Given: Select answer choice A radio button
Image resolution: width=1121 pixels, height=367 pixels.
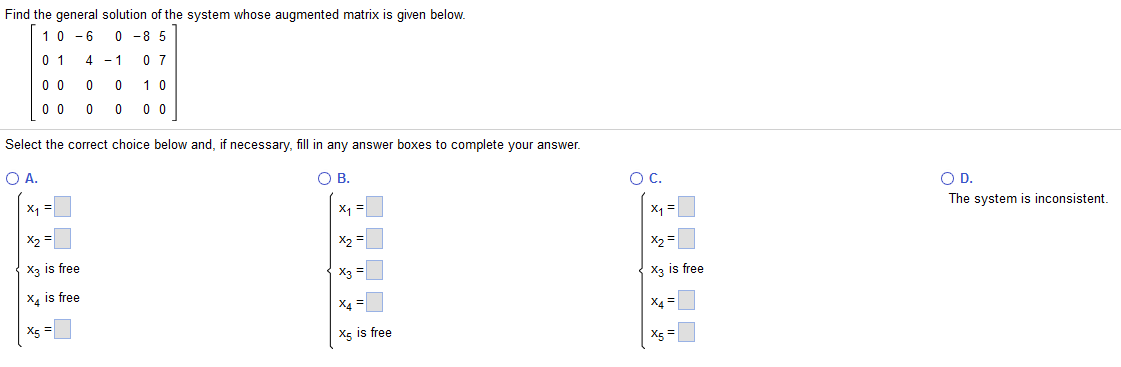Looking at the screenshot, I should (14, 179).
